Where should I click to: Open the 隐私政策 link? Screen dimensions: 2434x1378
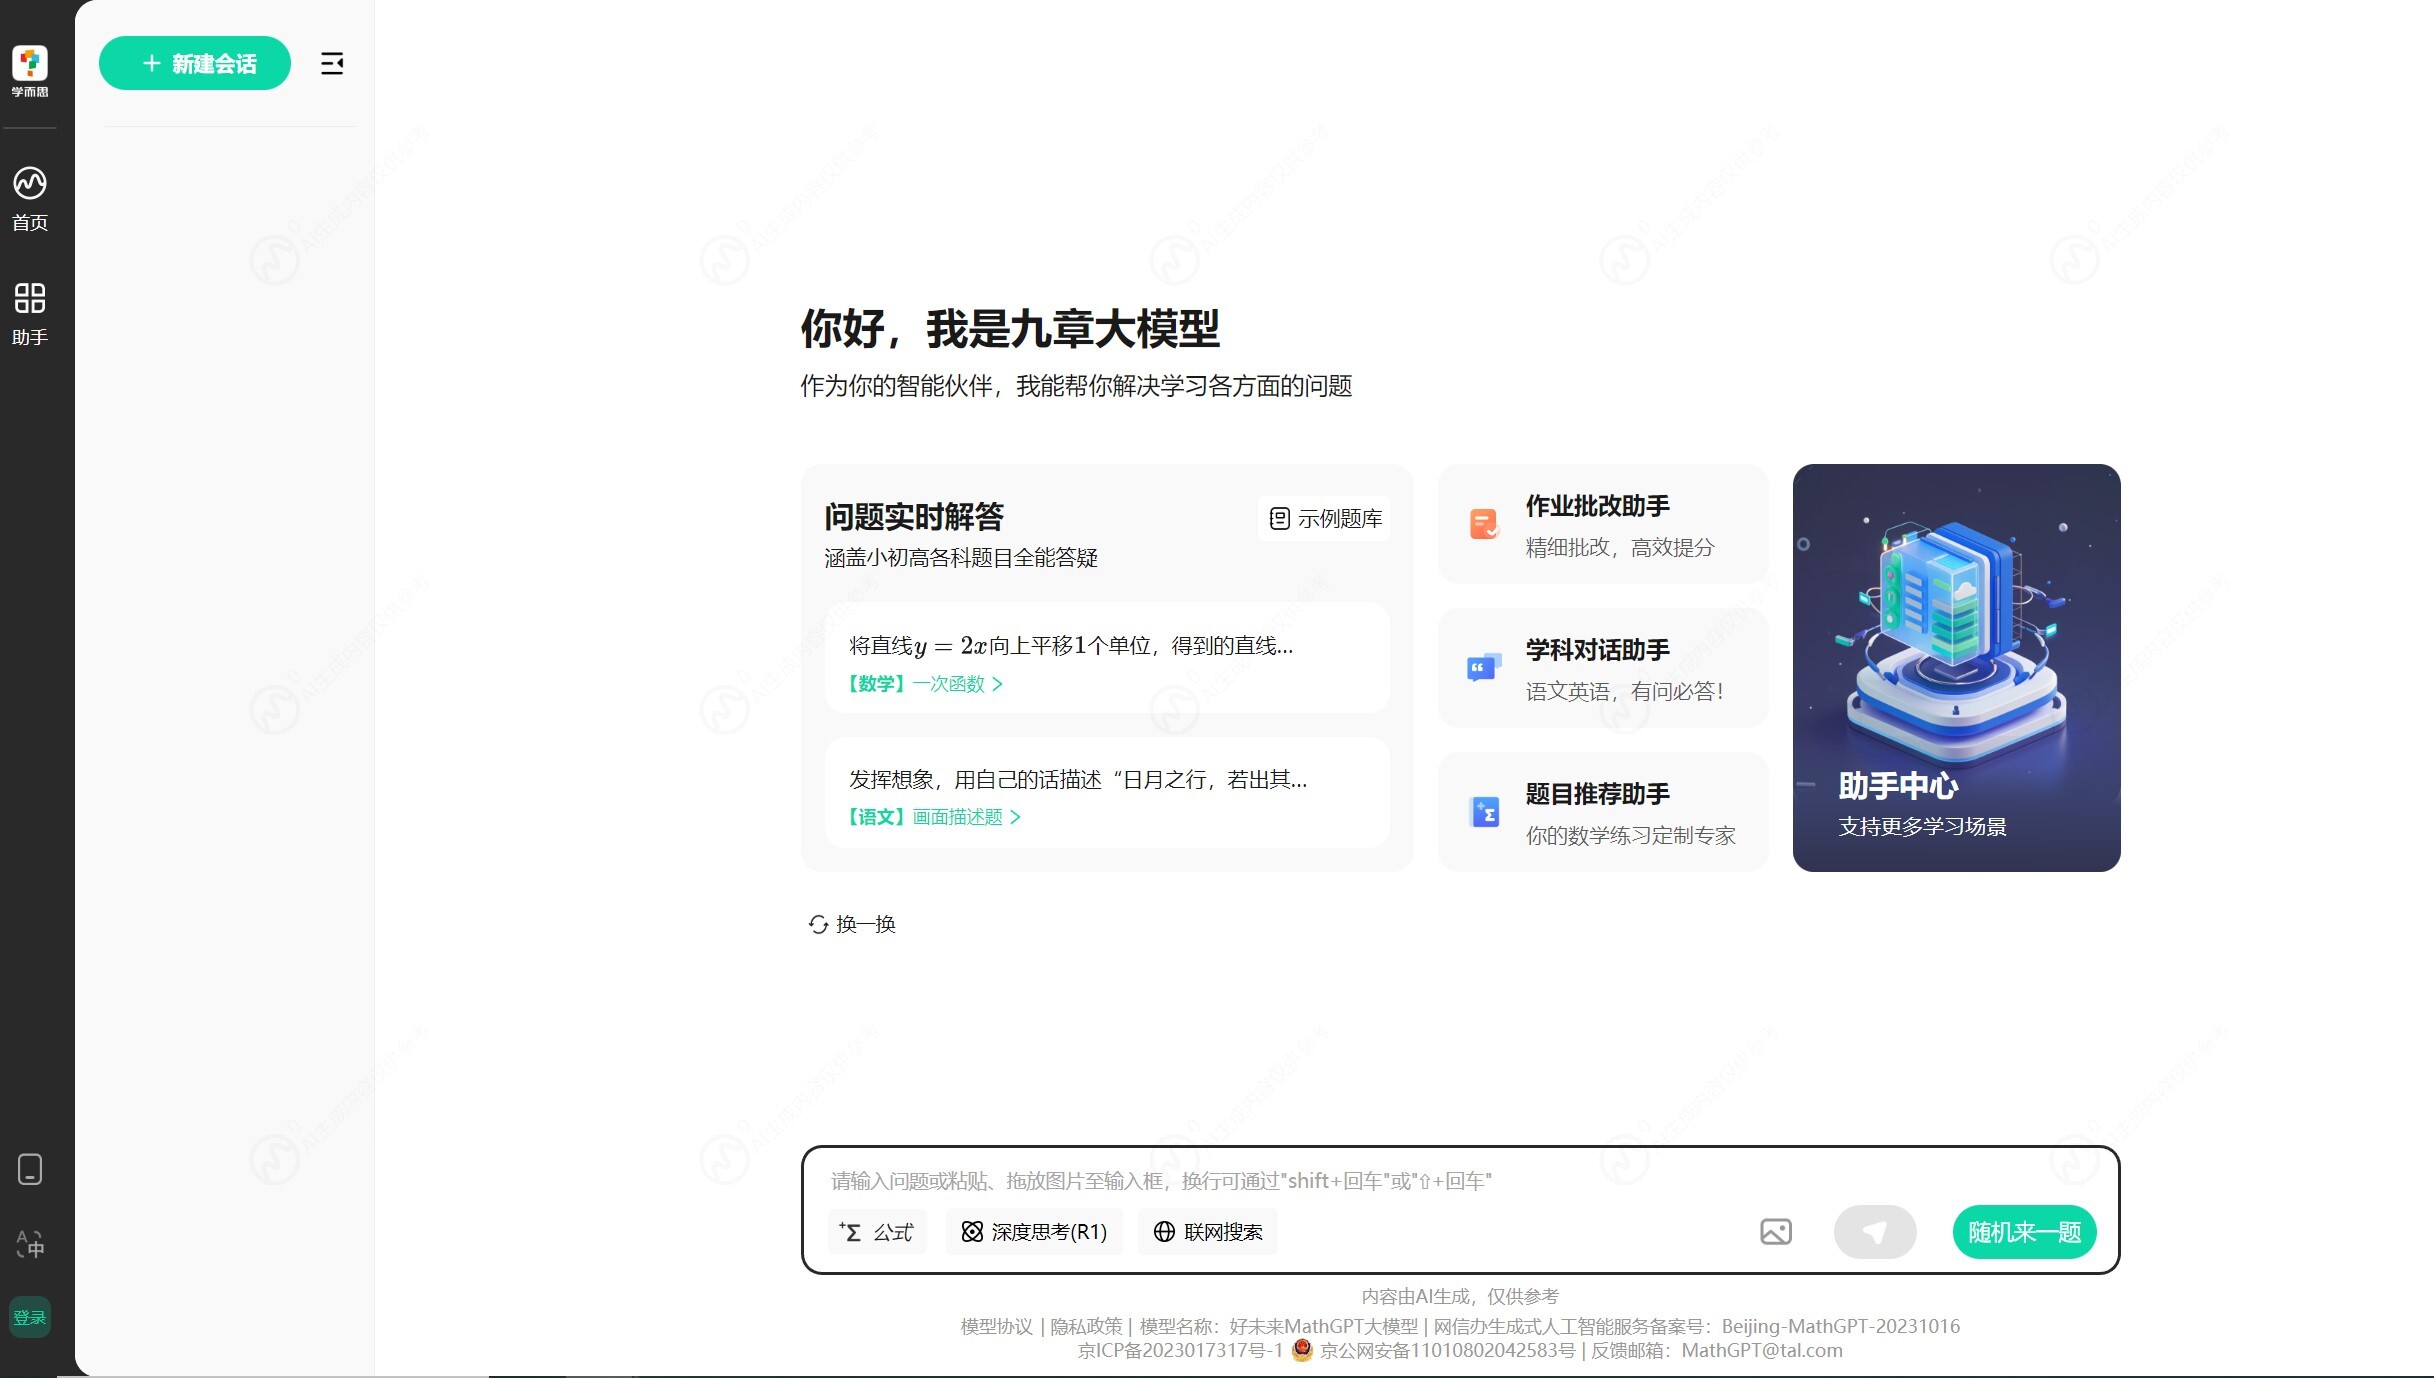[x=1086, y=1326]
